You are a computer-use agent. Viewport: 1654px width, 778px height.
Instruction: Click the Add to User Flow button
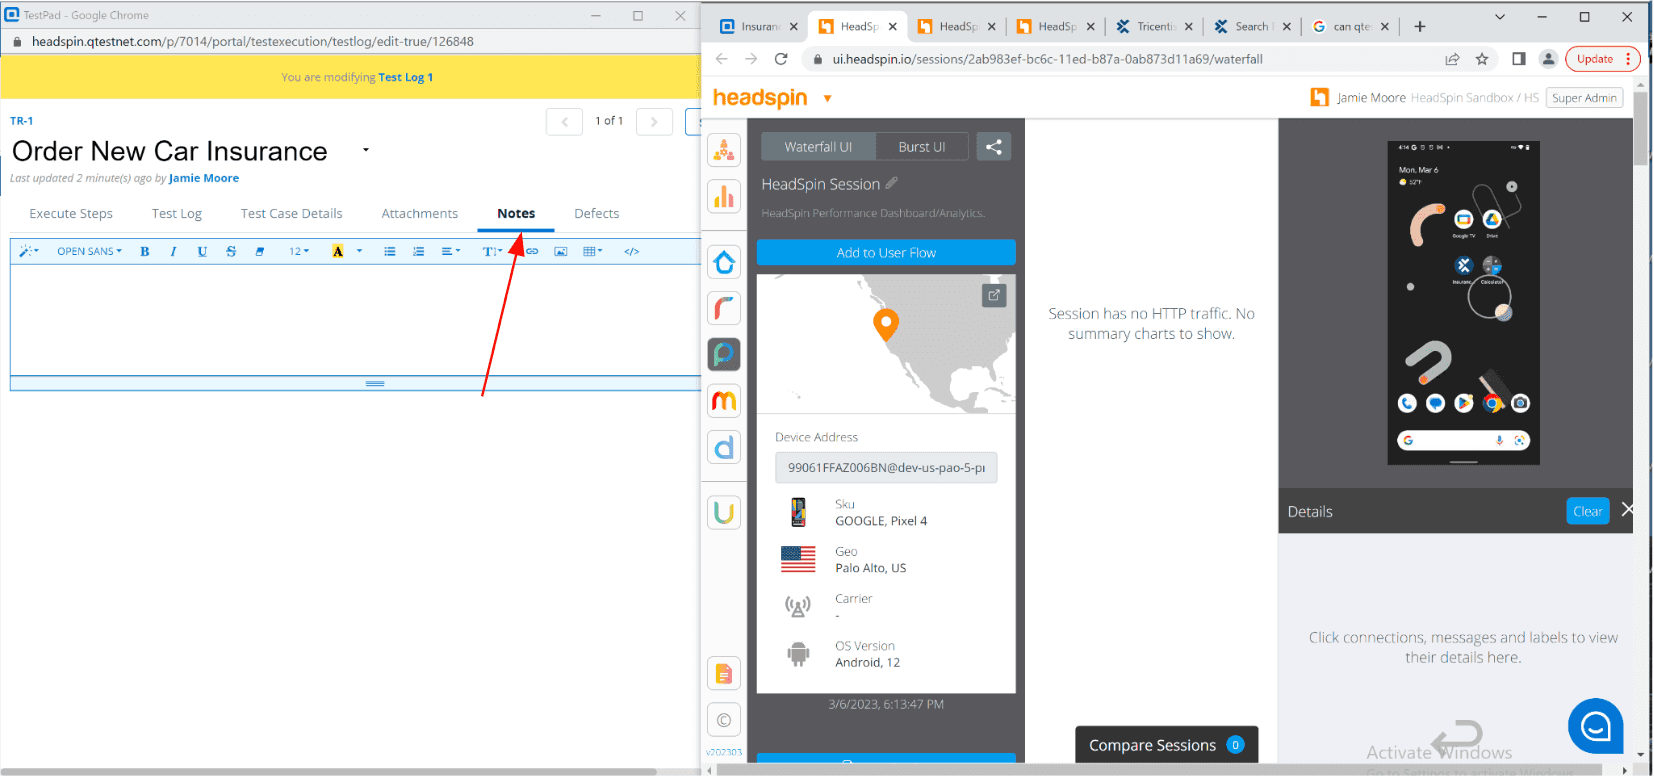point(886,253)
